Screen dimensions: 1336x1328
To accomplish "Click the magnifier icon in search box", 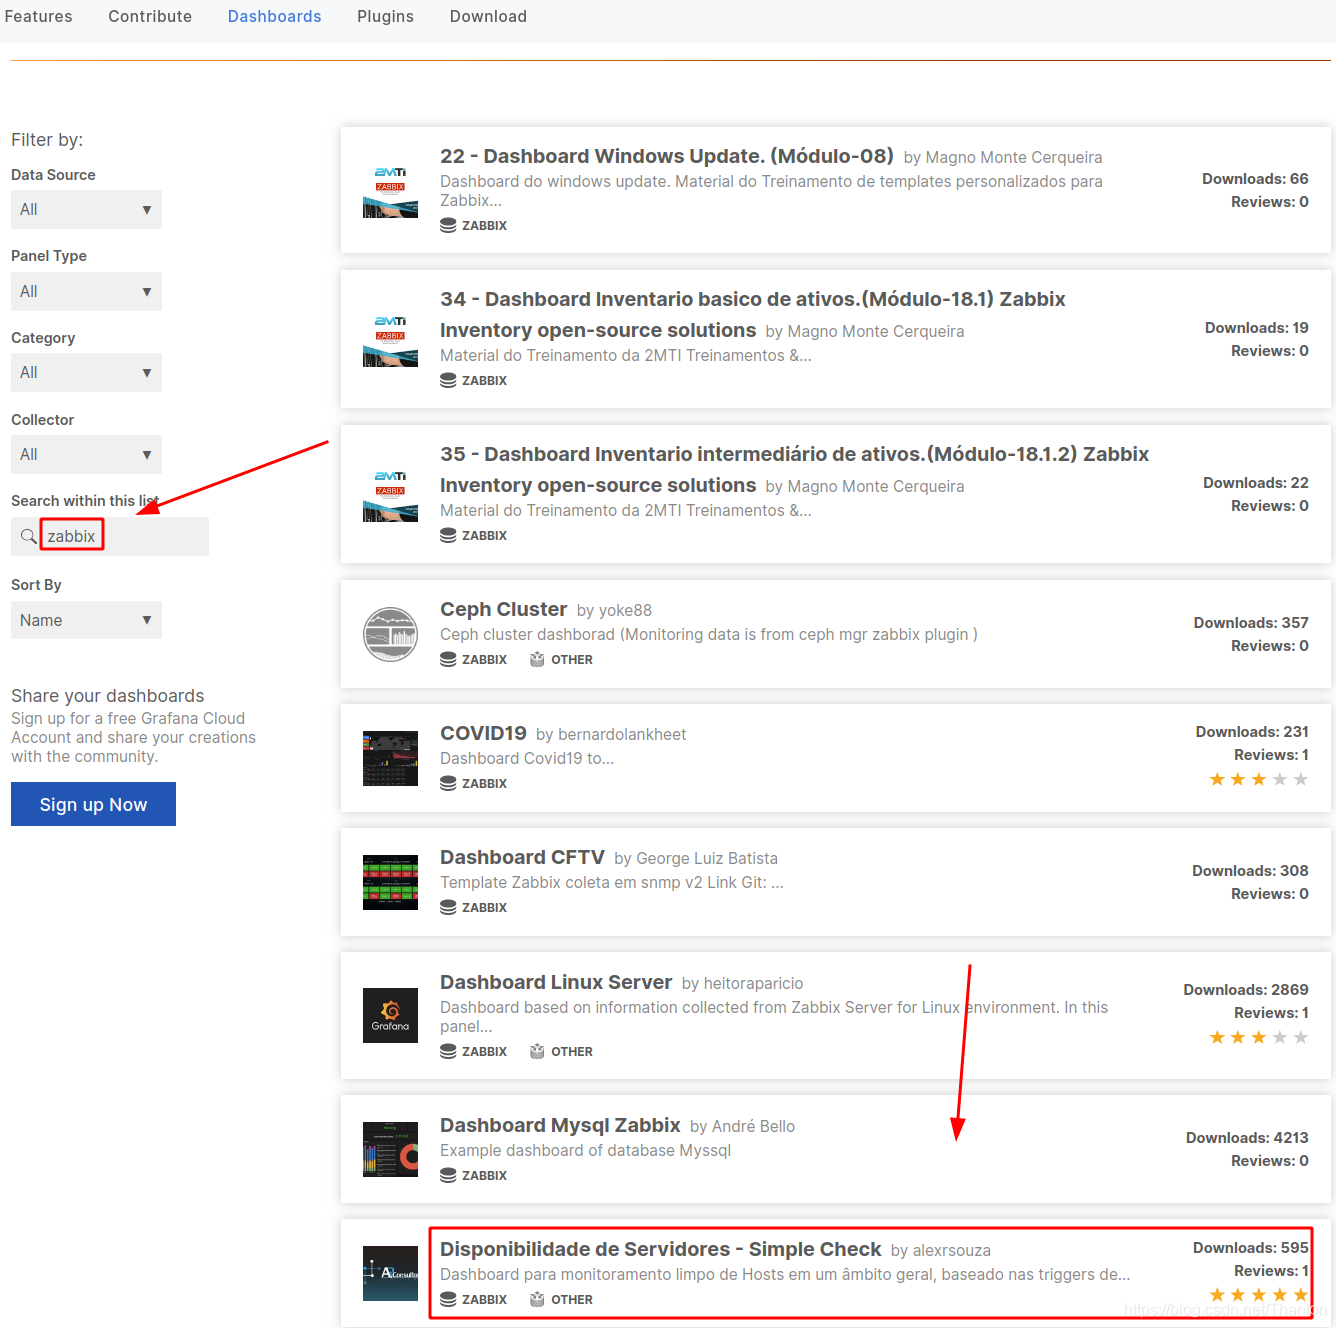I will pyautogui.click(x=28, y=536).
